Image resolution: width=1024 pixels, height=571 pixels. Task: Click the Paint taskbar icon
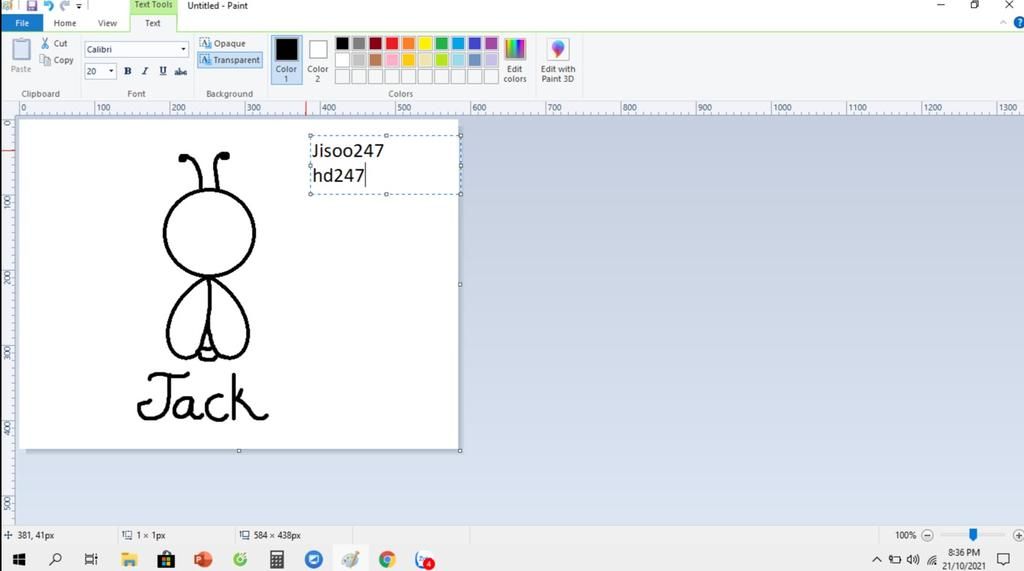351,559
